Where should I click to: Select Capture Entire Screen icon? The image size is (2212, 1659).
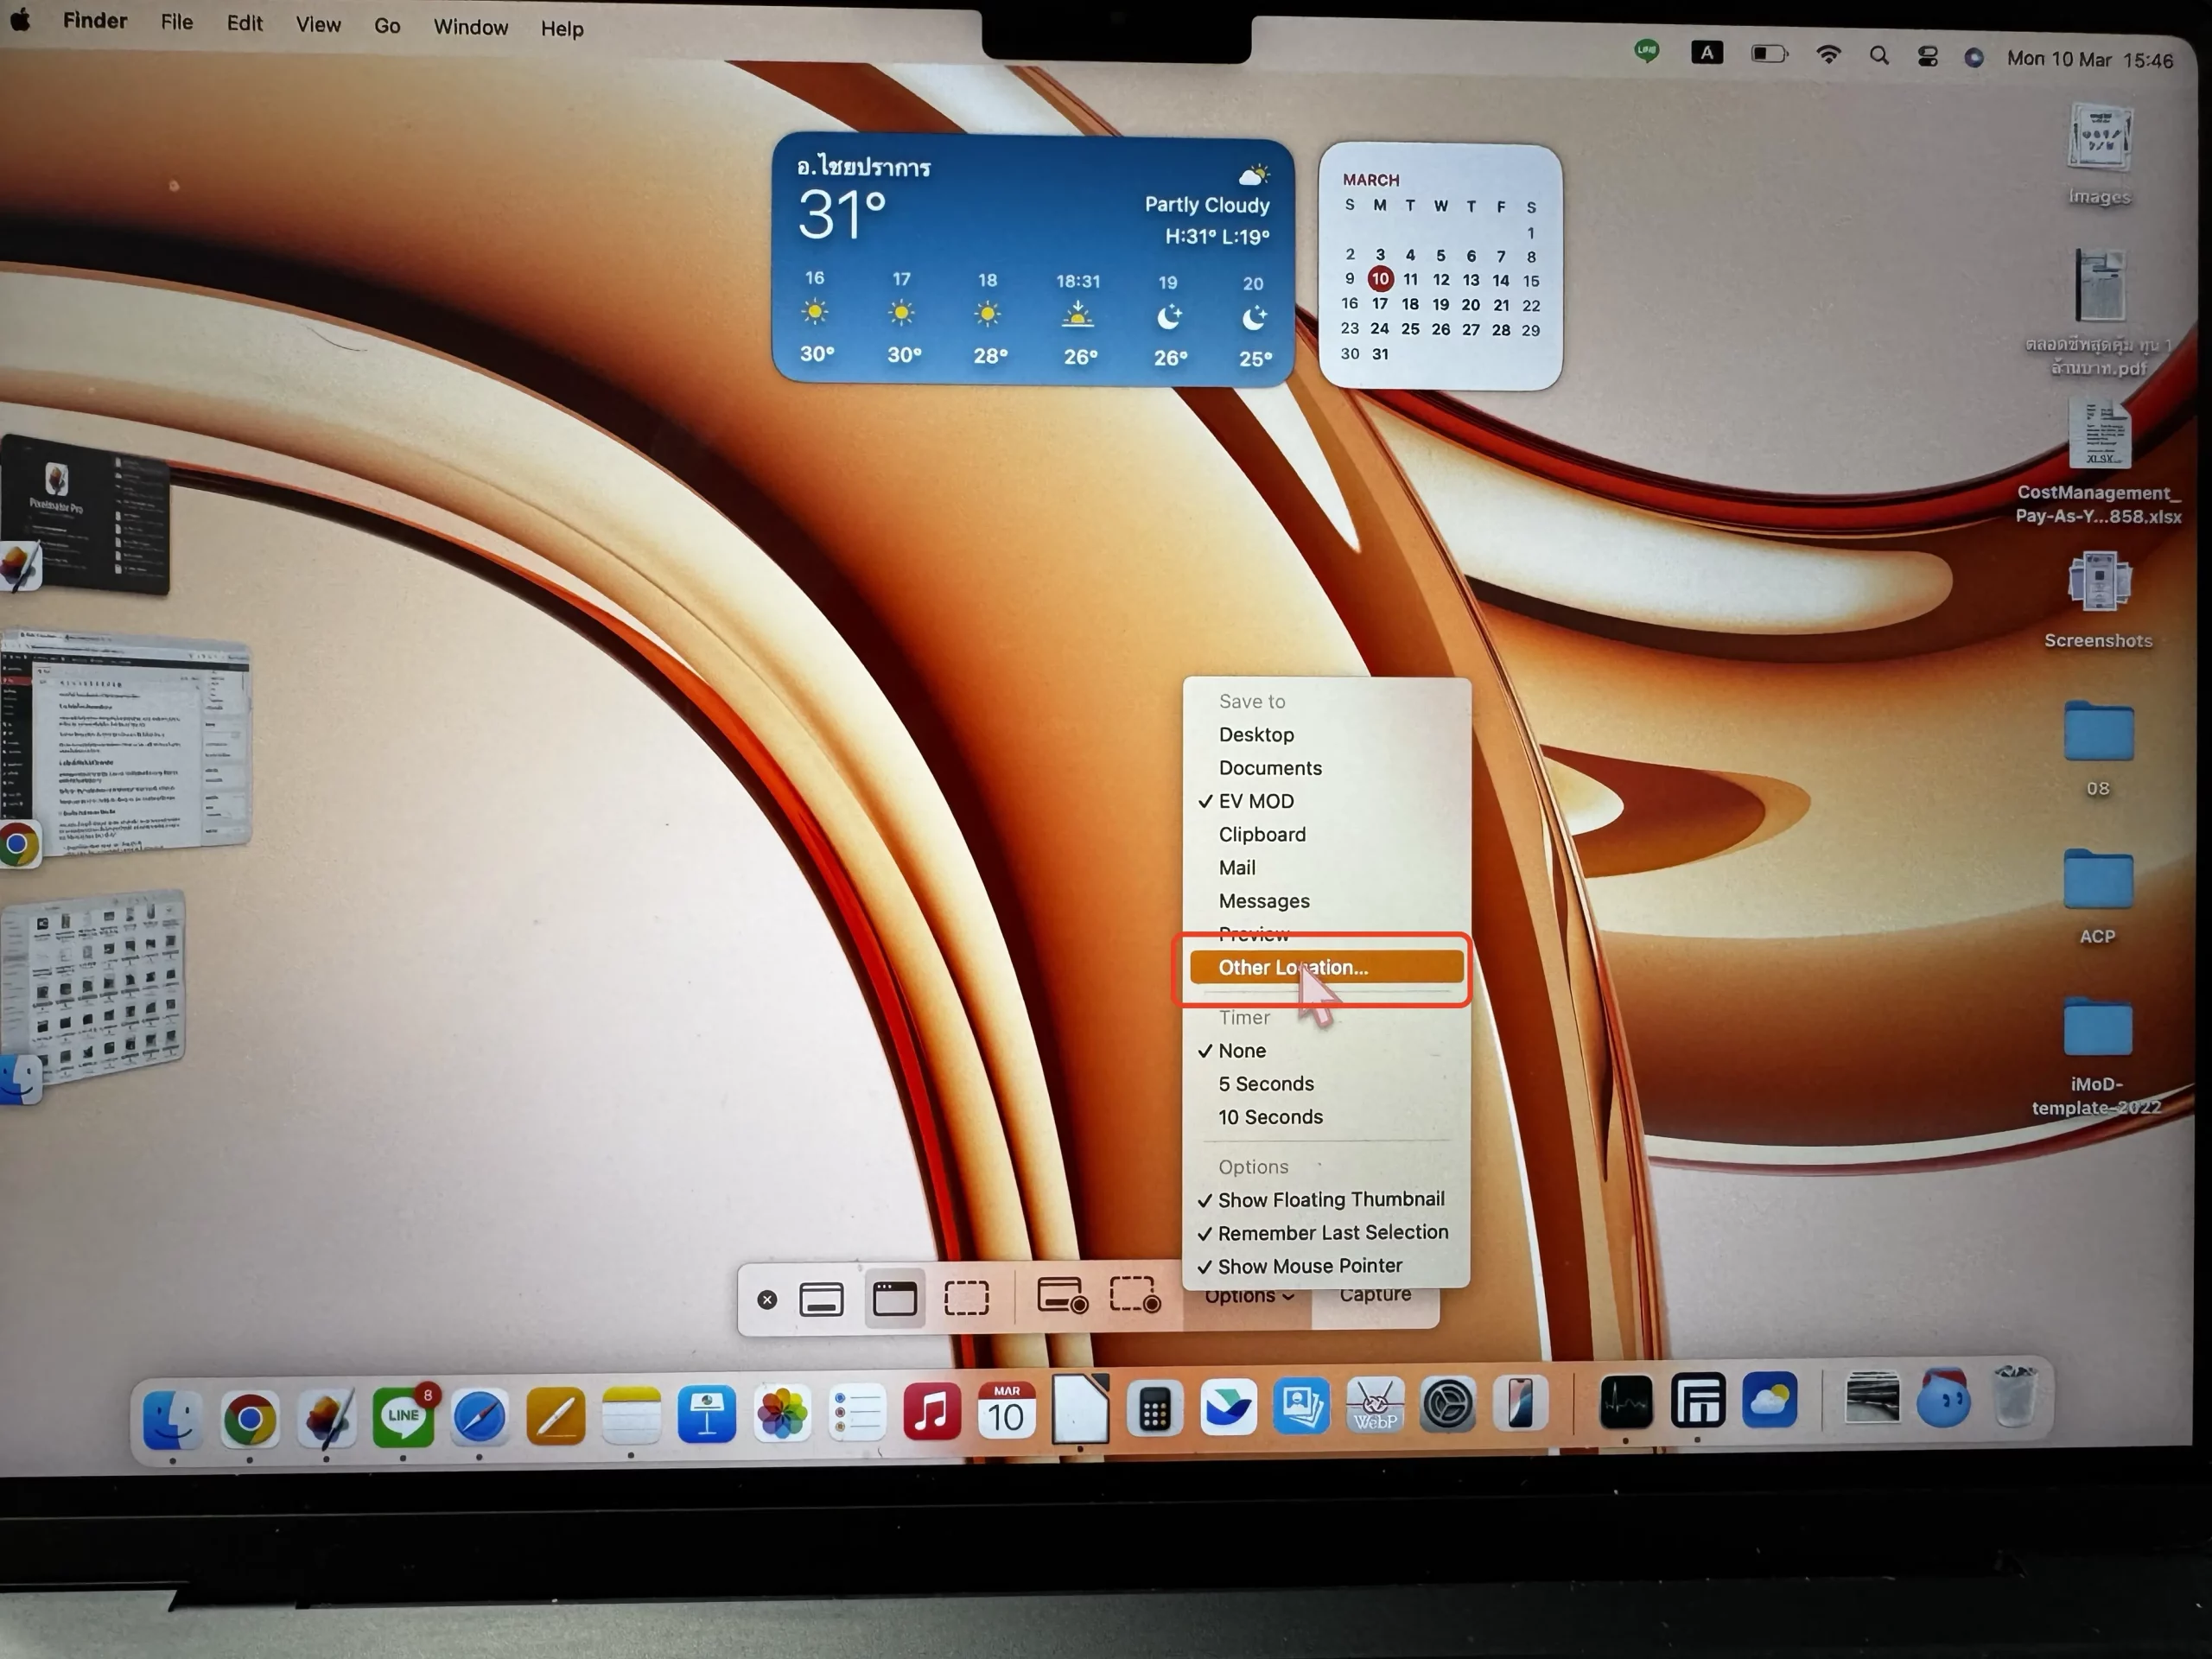[821, 1300]
